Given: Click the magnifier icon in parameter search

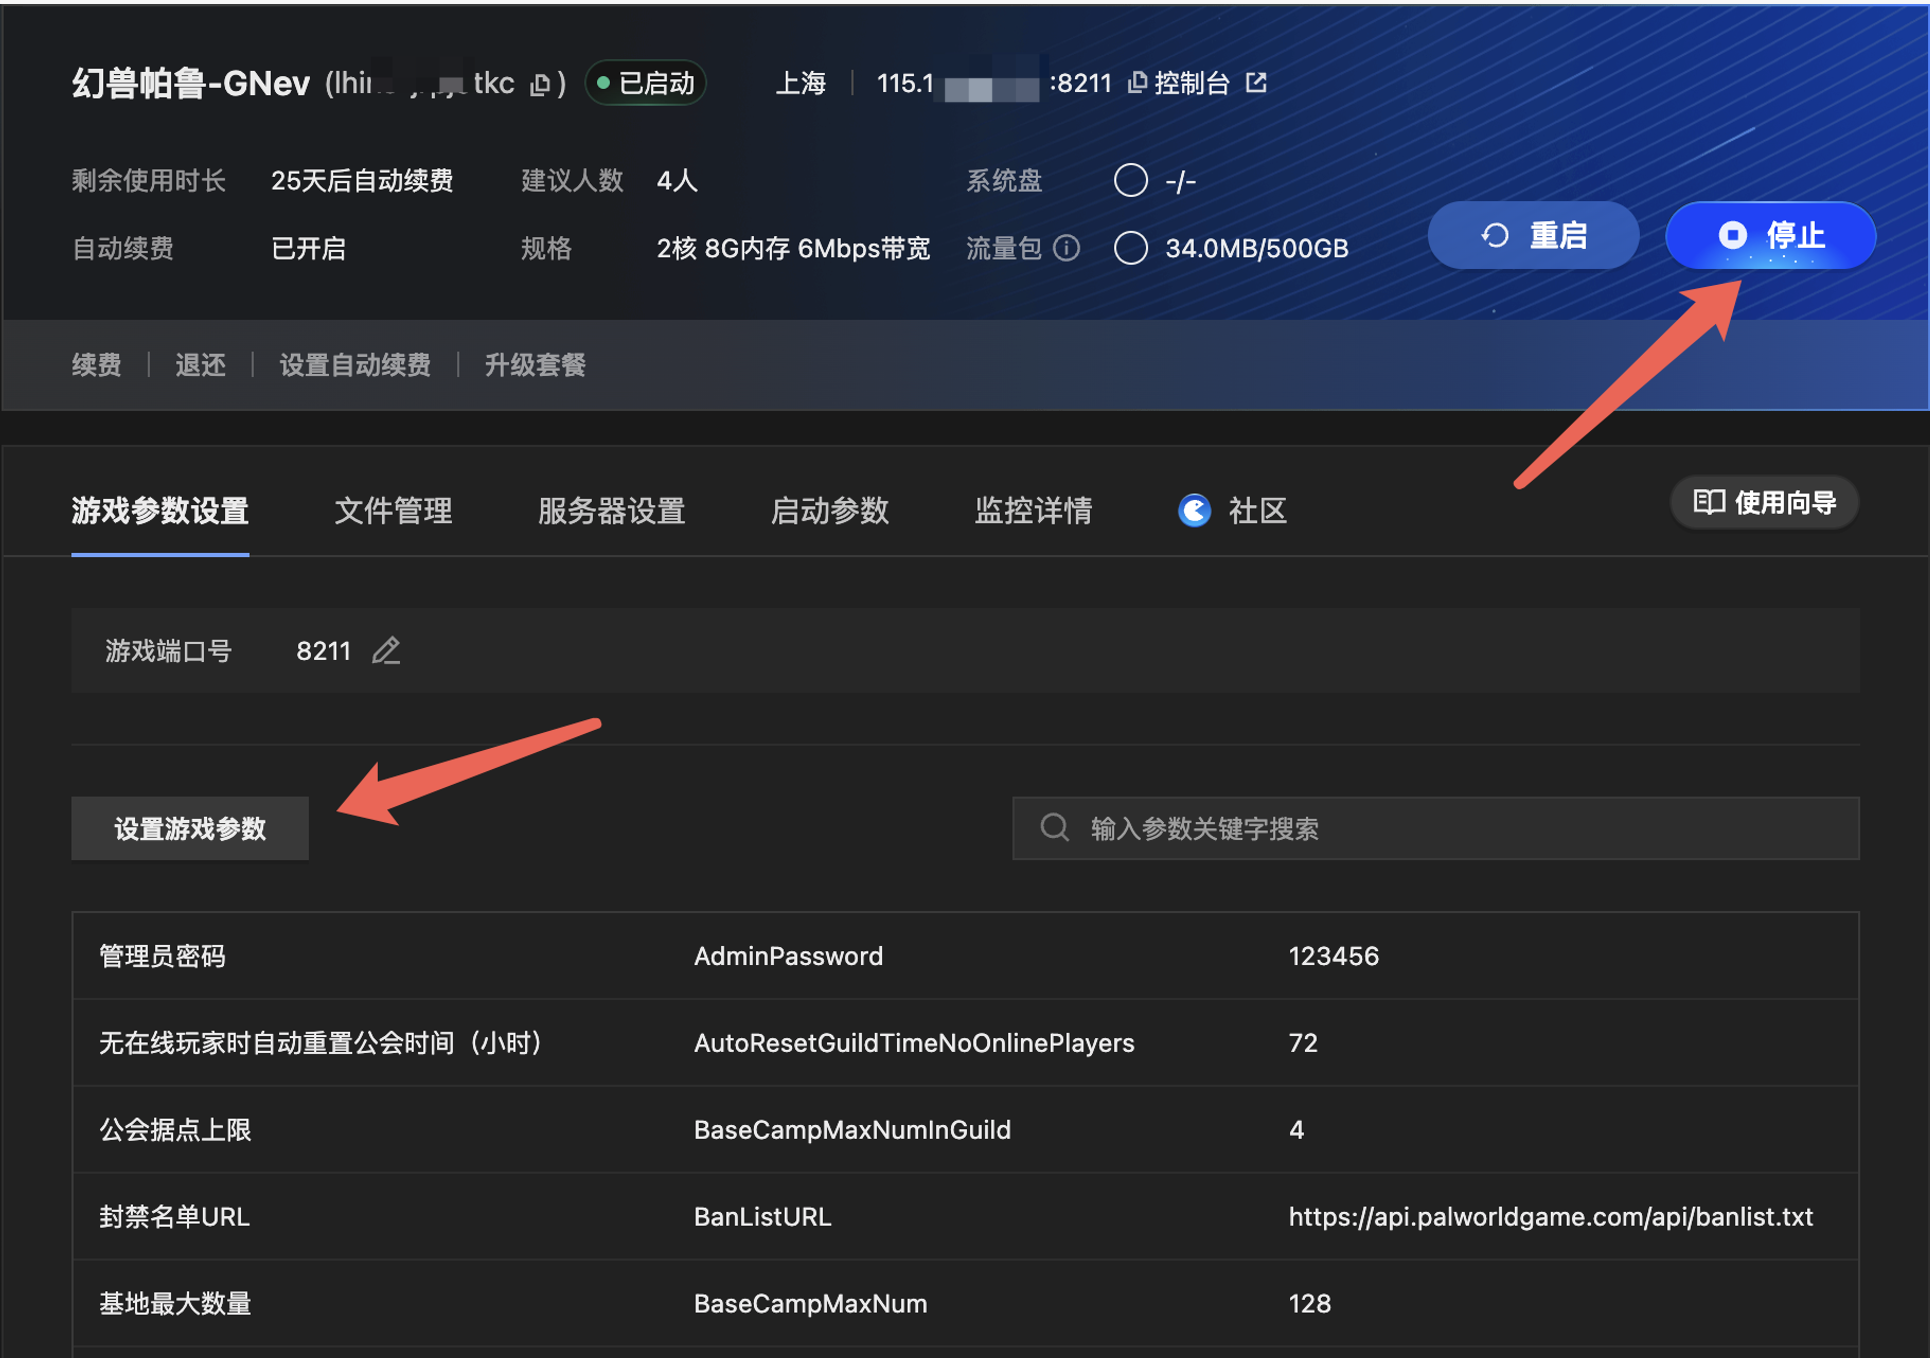Looking at the screenshot, I should pyautogui.click(x=1054, y=828).
